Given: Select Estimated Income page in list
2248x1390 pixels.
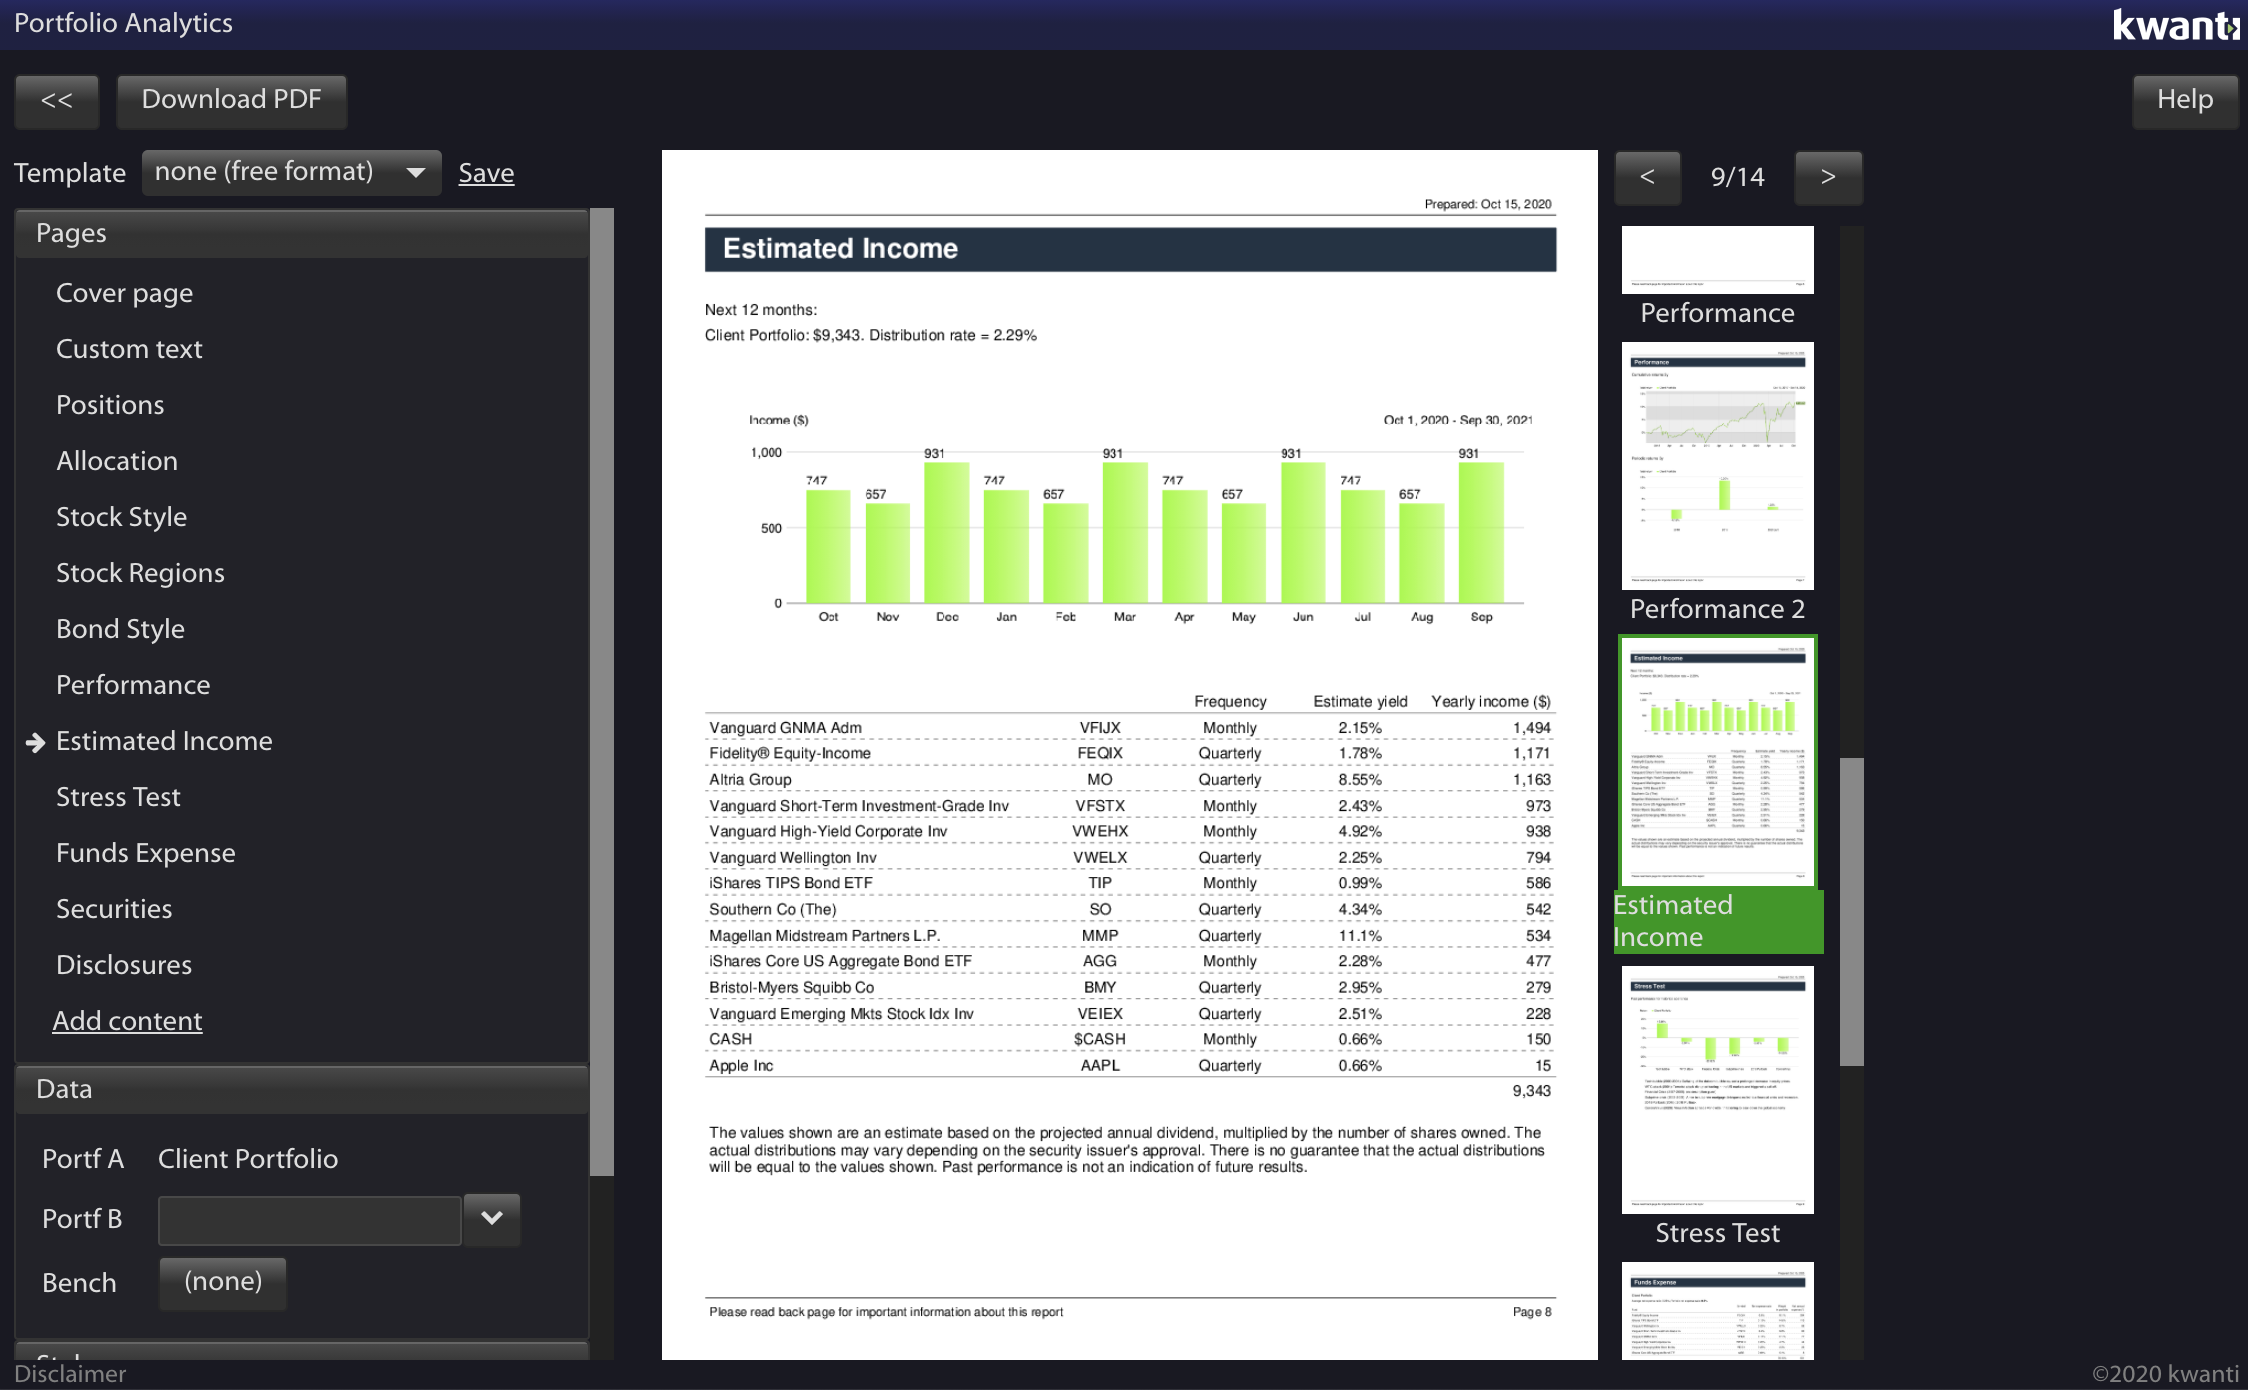Looking at the screenshot, I should (164, 741).
